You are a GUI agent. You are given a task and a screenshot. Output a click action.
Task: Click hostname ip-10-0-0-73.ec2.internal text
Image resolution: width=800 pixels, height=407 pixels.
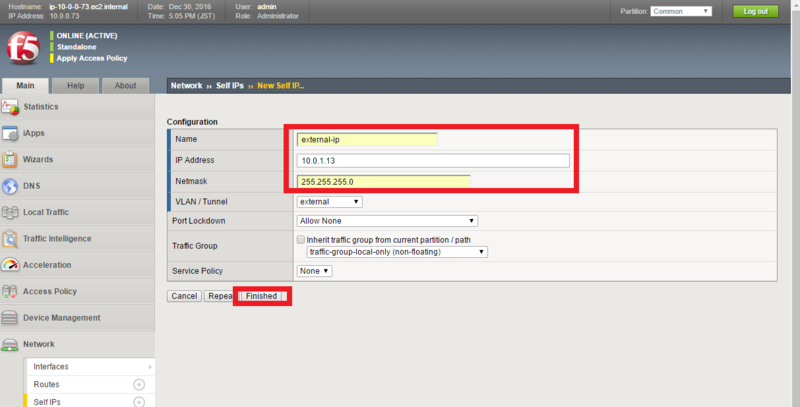pos(88,7)
